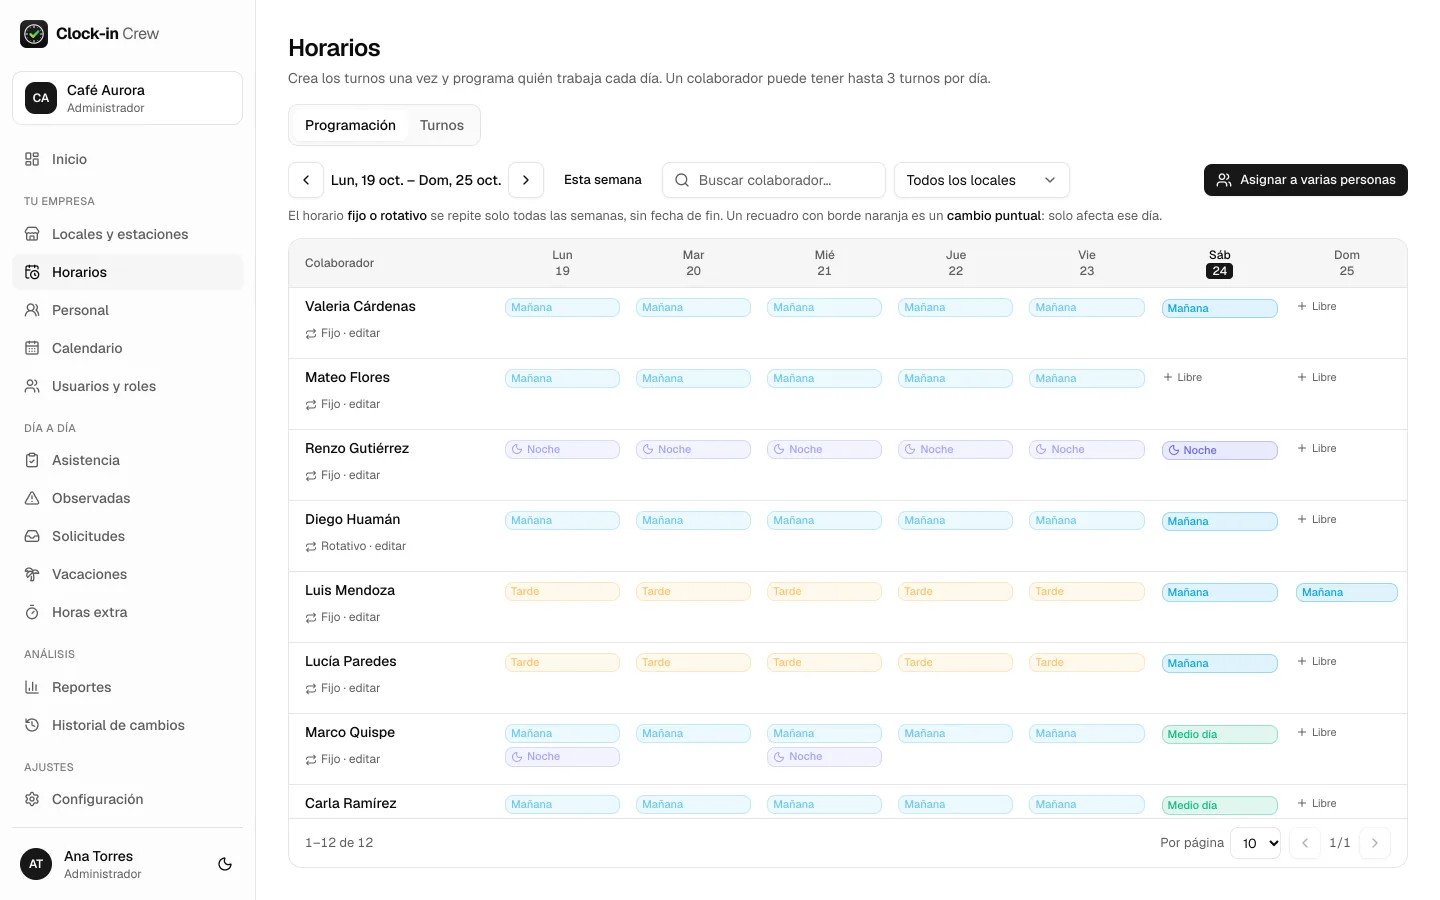The width and height of the screenshot is (1440, 900).
Task: Click Esta semana link
Action: click(x=603, y=180)
